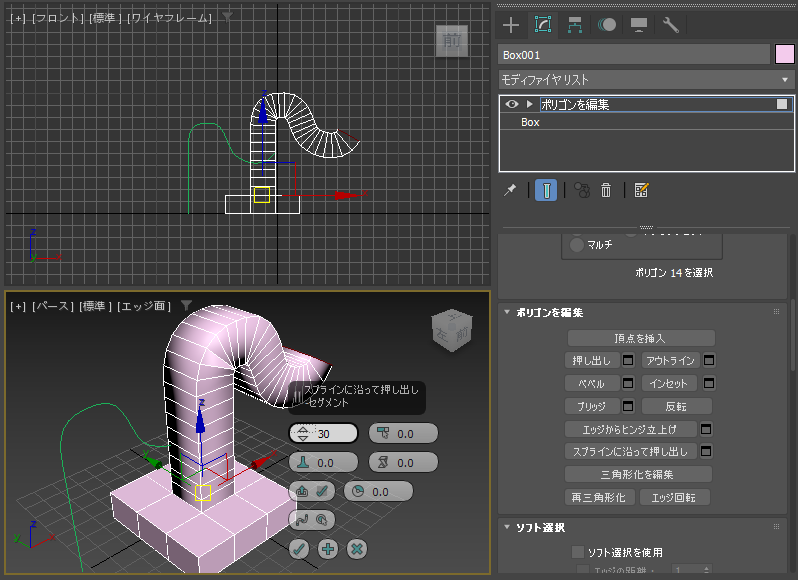Open the pink object color swatch
This screenshot has height=580, width=798.
click(784, 54)
